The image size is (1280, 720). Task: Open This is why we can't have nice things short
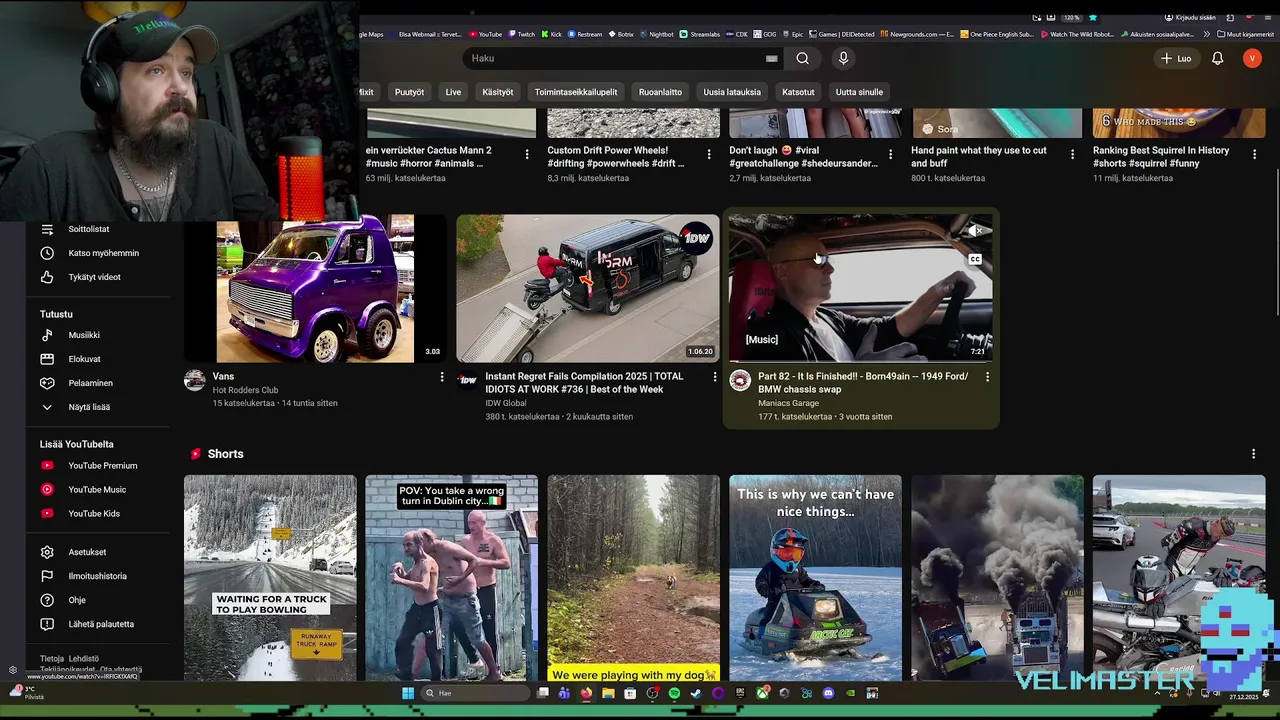815,578
